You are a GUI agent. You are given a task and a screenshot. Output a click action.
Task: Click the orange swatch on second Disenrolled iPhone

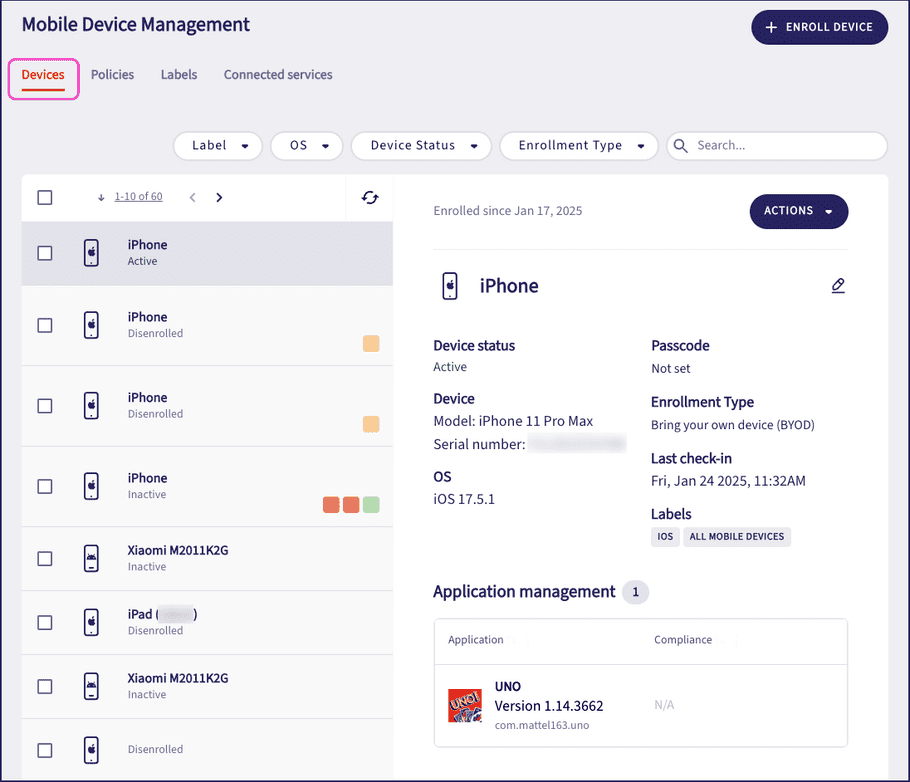(371, 424)
